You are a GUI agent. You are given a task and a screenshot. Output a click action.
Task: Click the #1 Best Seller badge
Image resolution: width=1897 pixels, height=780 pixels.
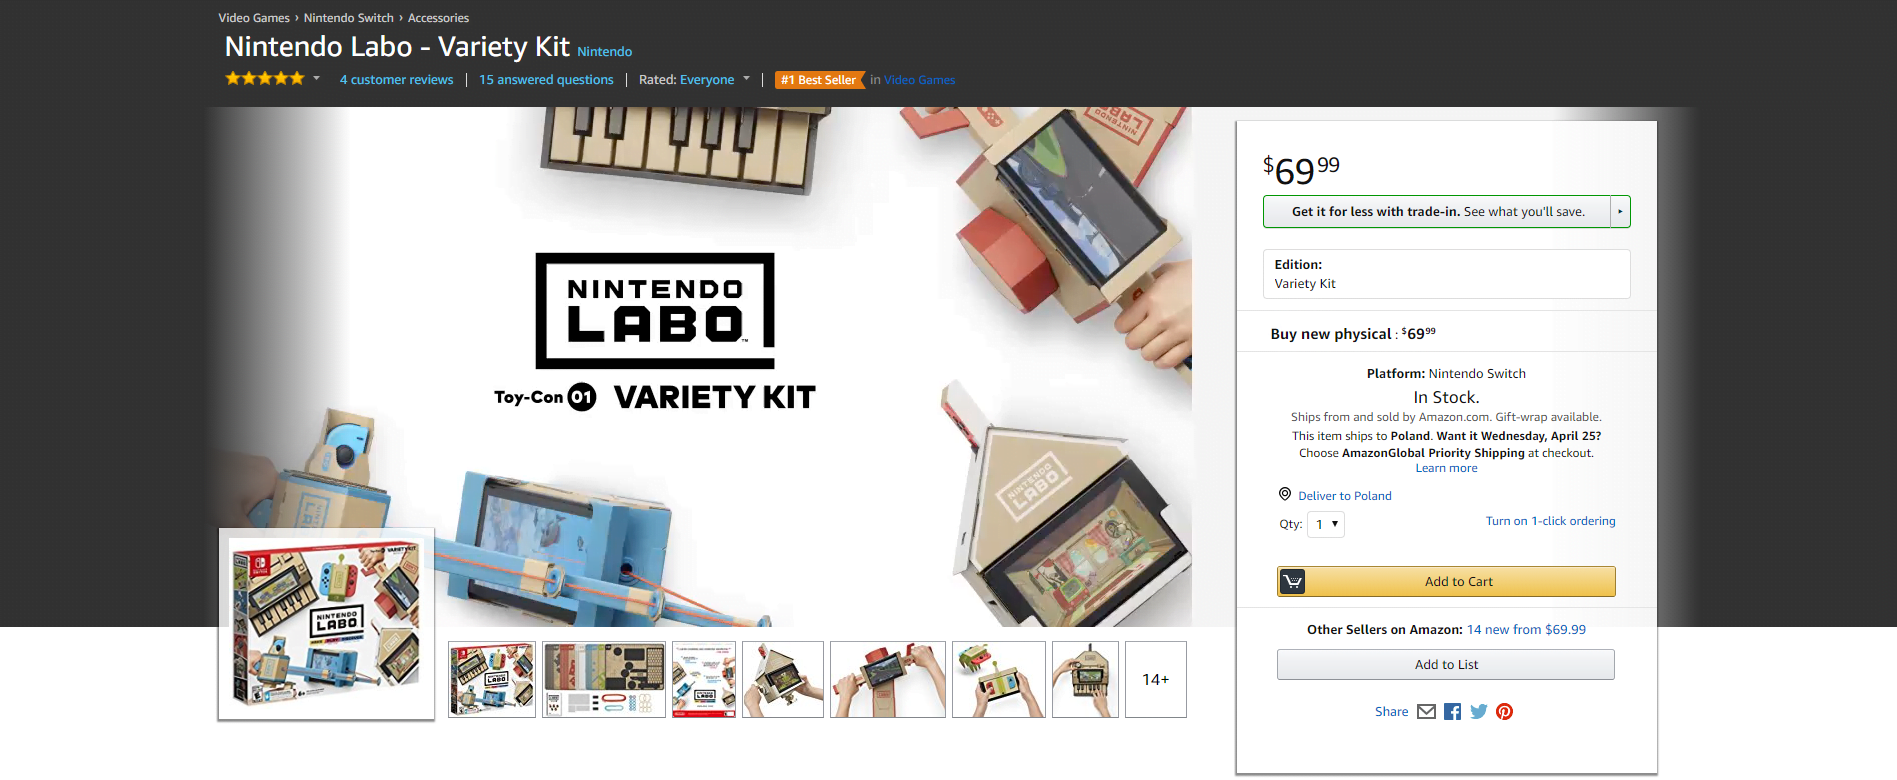[819, 80]
